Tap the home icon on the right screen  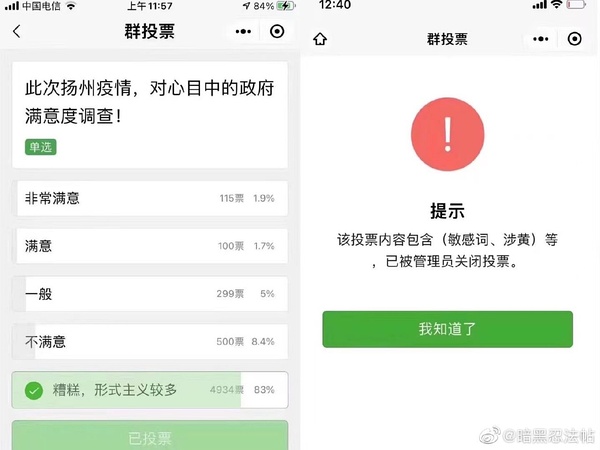tap(320, 39)
